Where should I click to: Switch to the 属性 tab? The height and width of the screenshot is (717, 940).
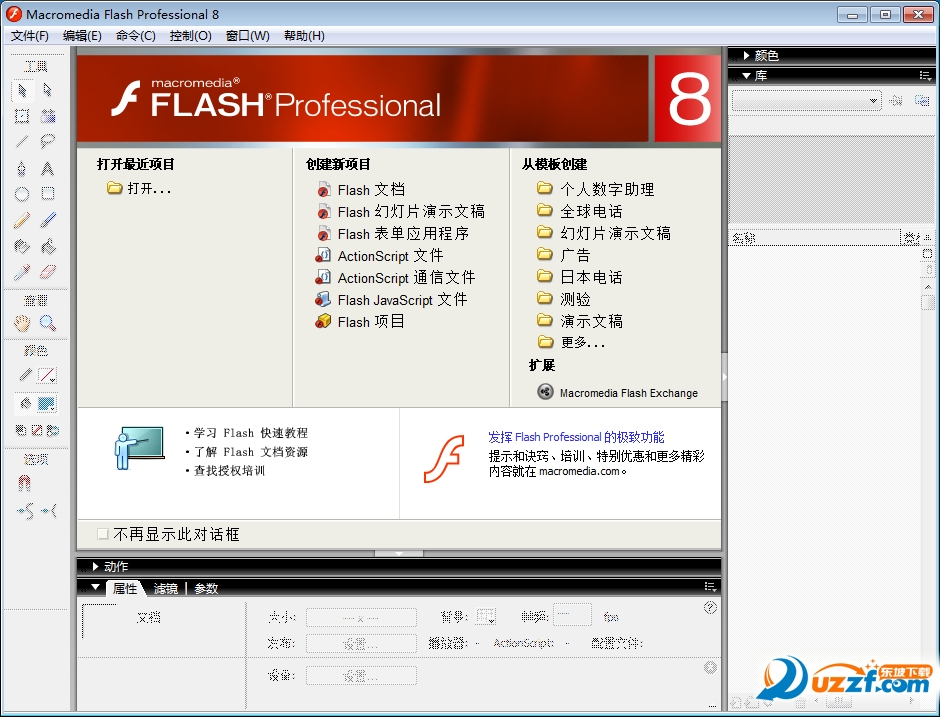coord(125,589)
